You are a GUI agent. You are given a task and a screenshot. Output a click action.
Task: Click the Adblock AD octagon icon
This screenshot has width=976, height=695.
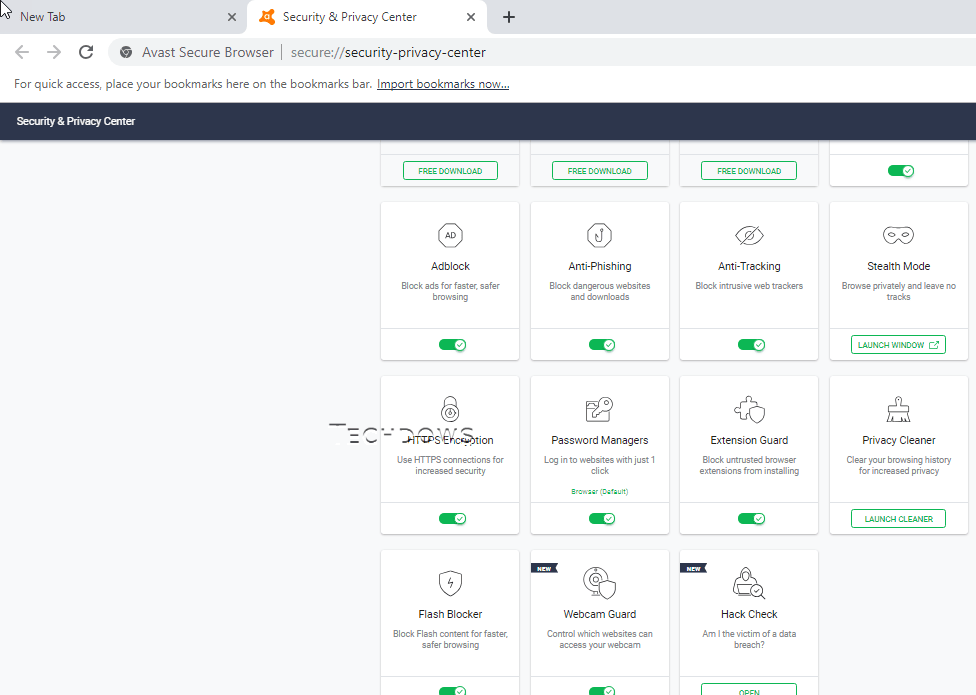(450, 235)
